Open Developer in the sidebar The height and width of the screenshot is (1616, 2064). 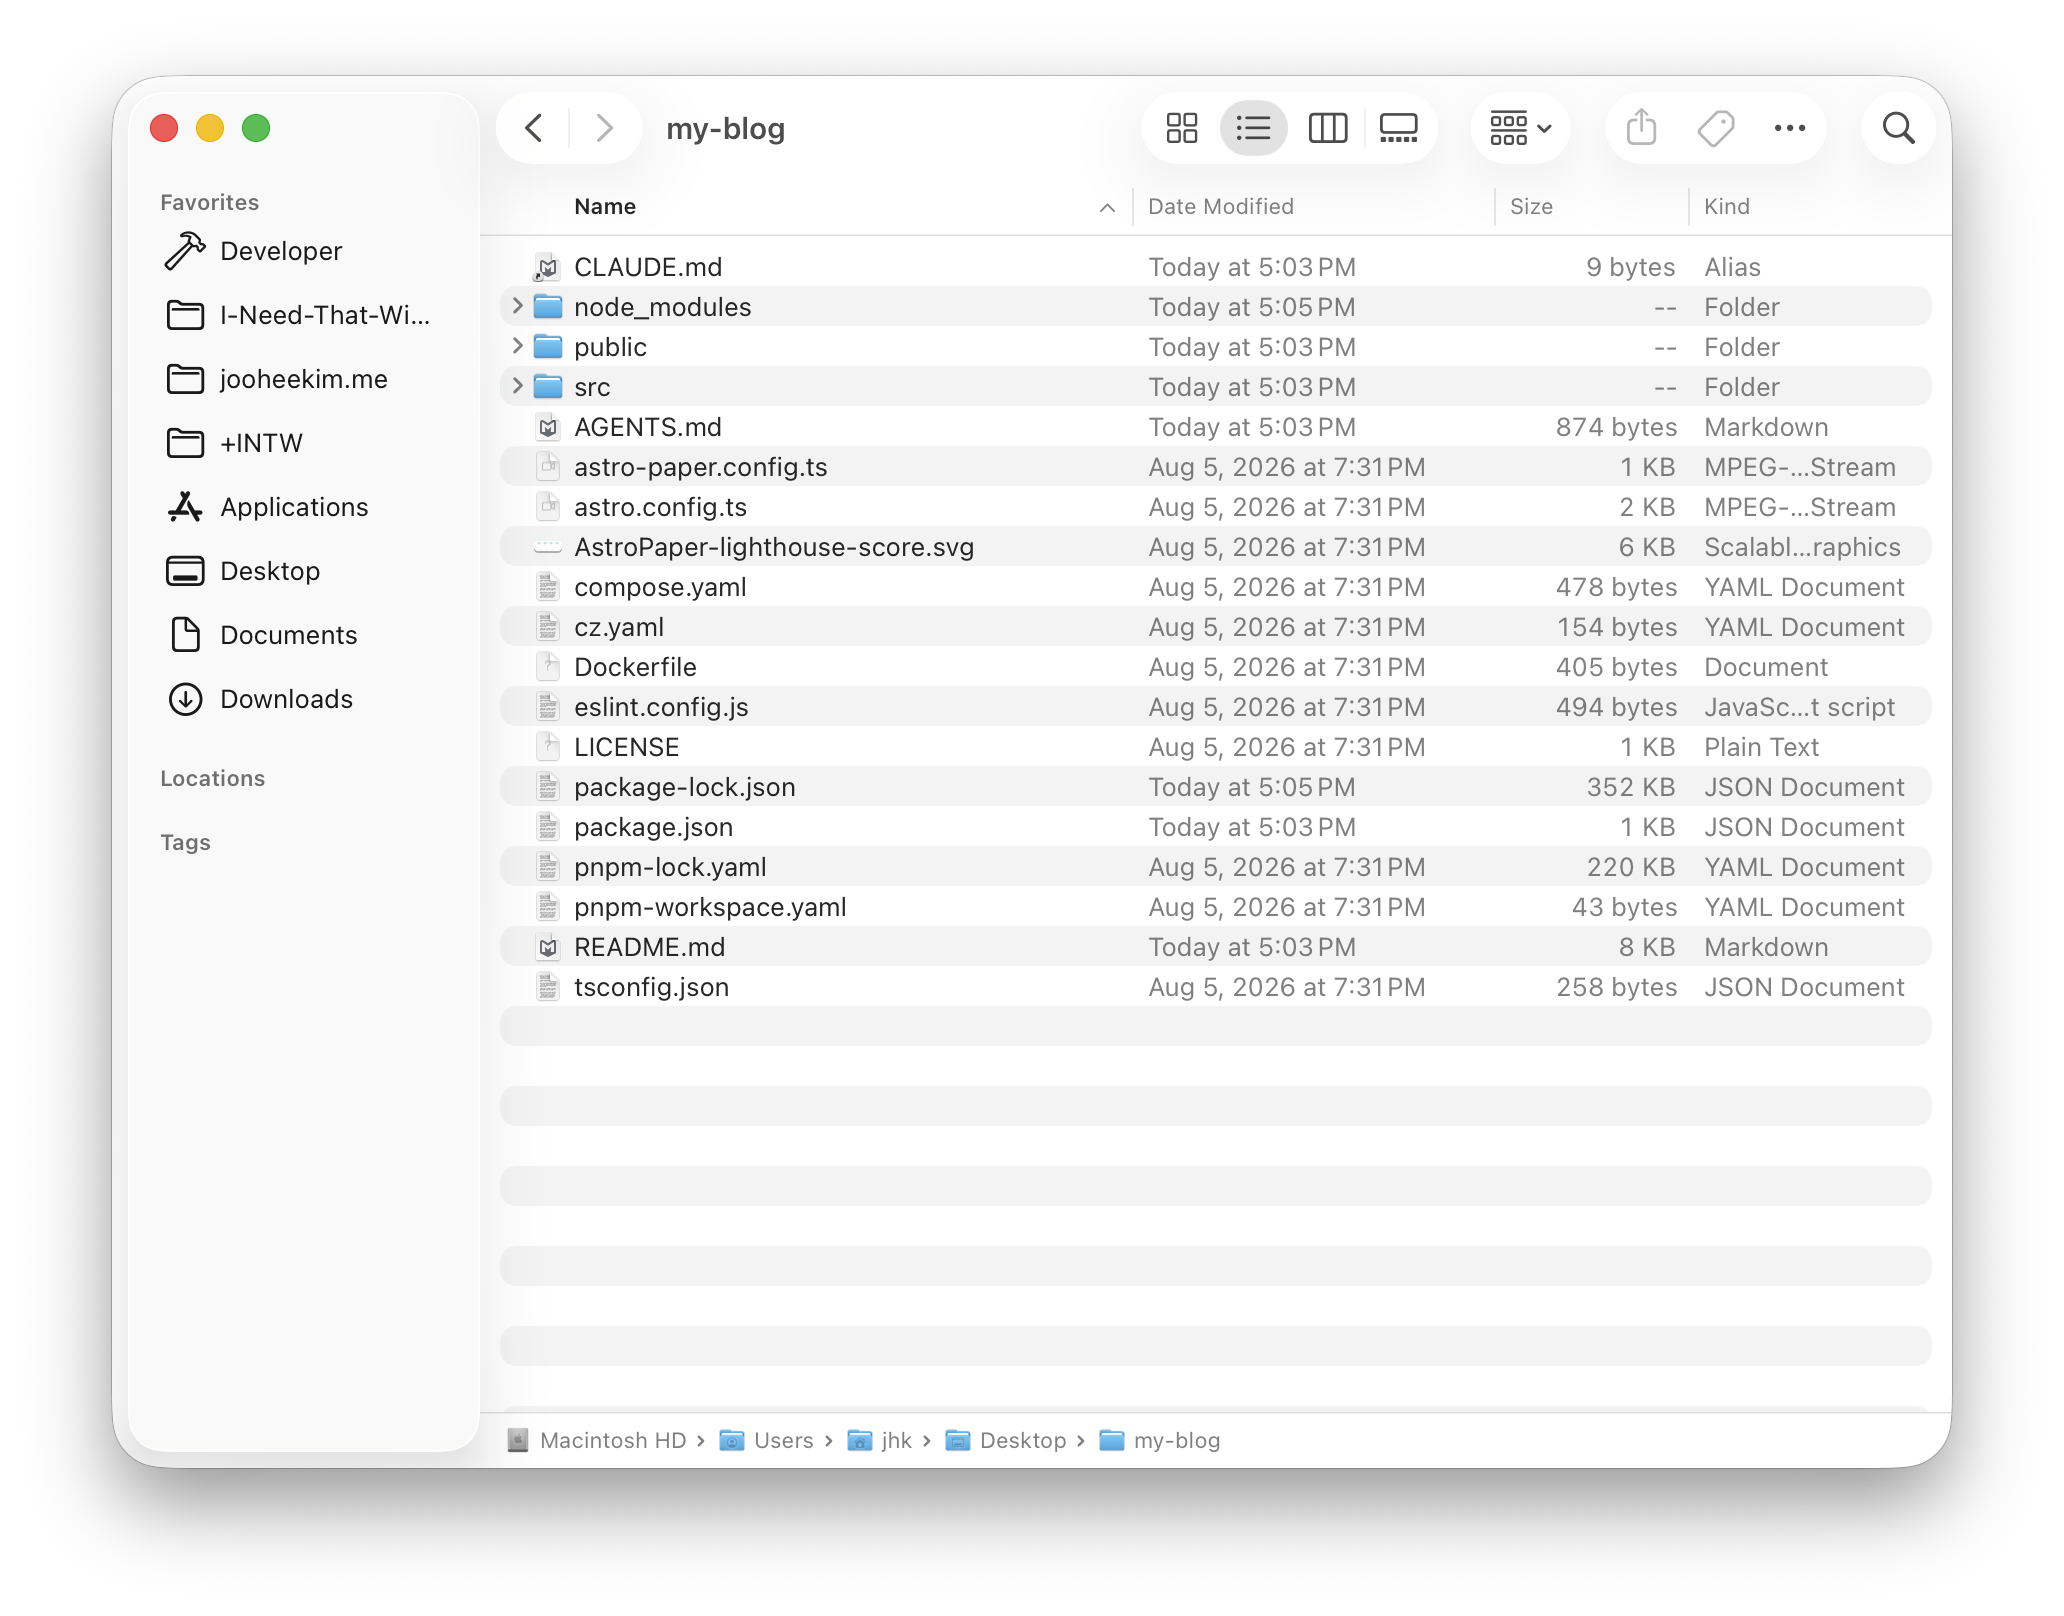[281, 251]
